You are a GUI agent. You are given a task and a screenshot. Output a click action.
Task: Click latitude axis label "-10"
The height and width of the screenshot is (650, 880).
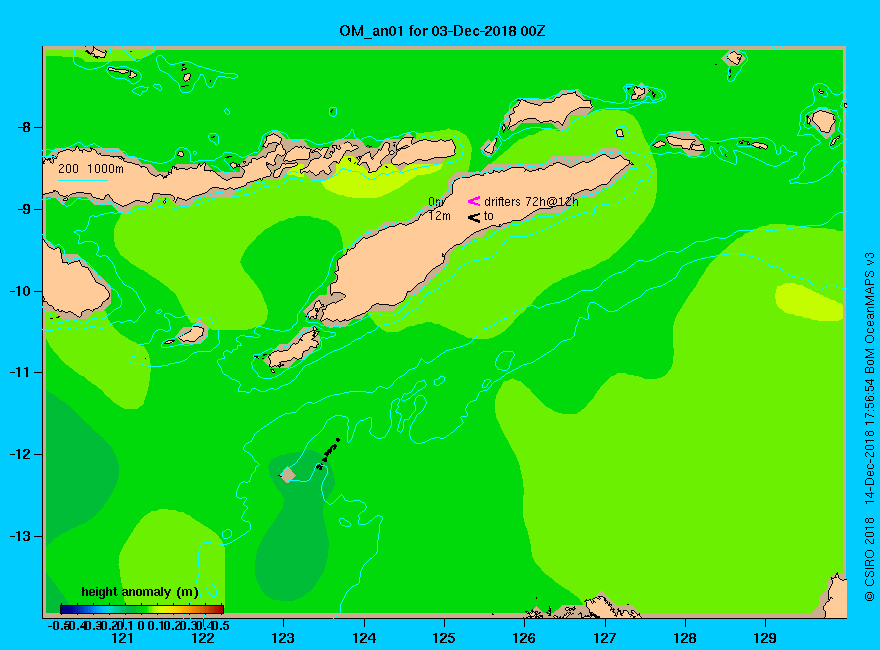point(20,291)
